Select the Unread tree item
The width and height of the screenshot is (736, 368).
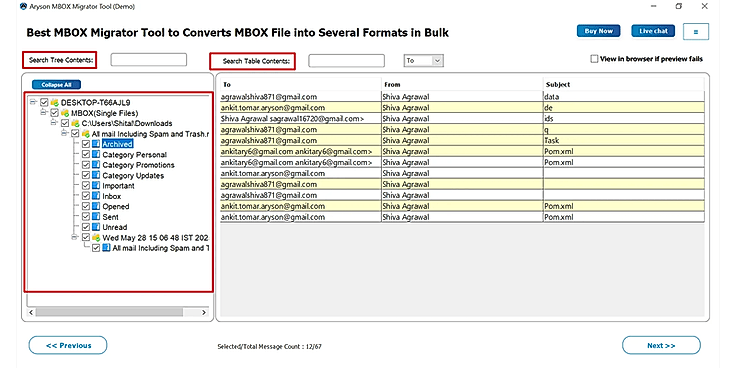tap(115, 227)
